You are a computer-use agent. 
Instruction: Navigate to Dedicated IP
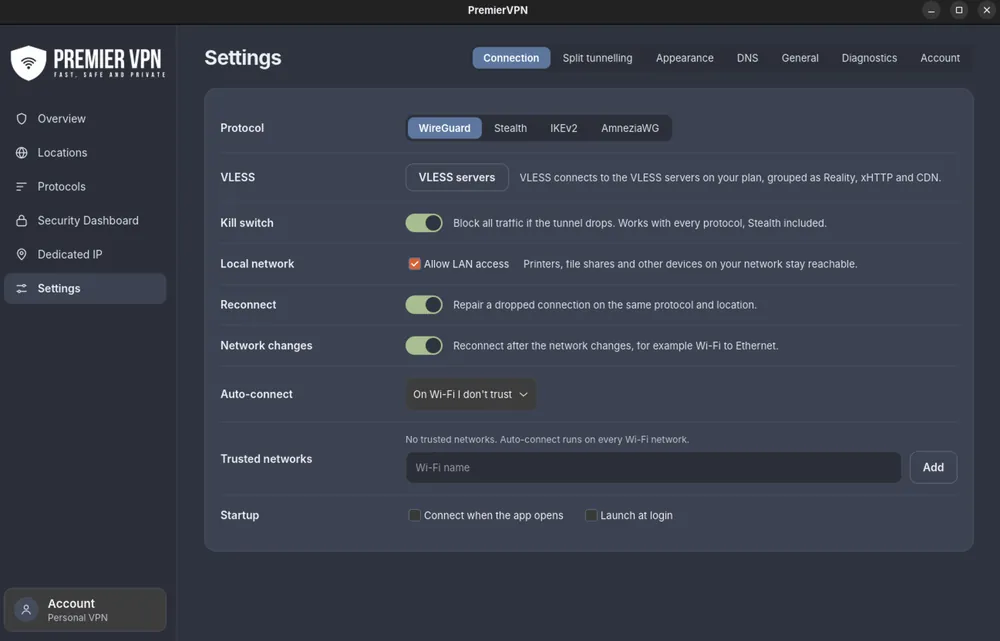(85, 254)
